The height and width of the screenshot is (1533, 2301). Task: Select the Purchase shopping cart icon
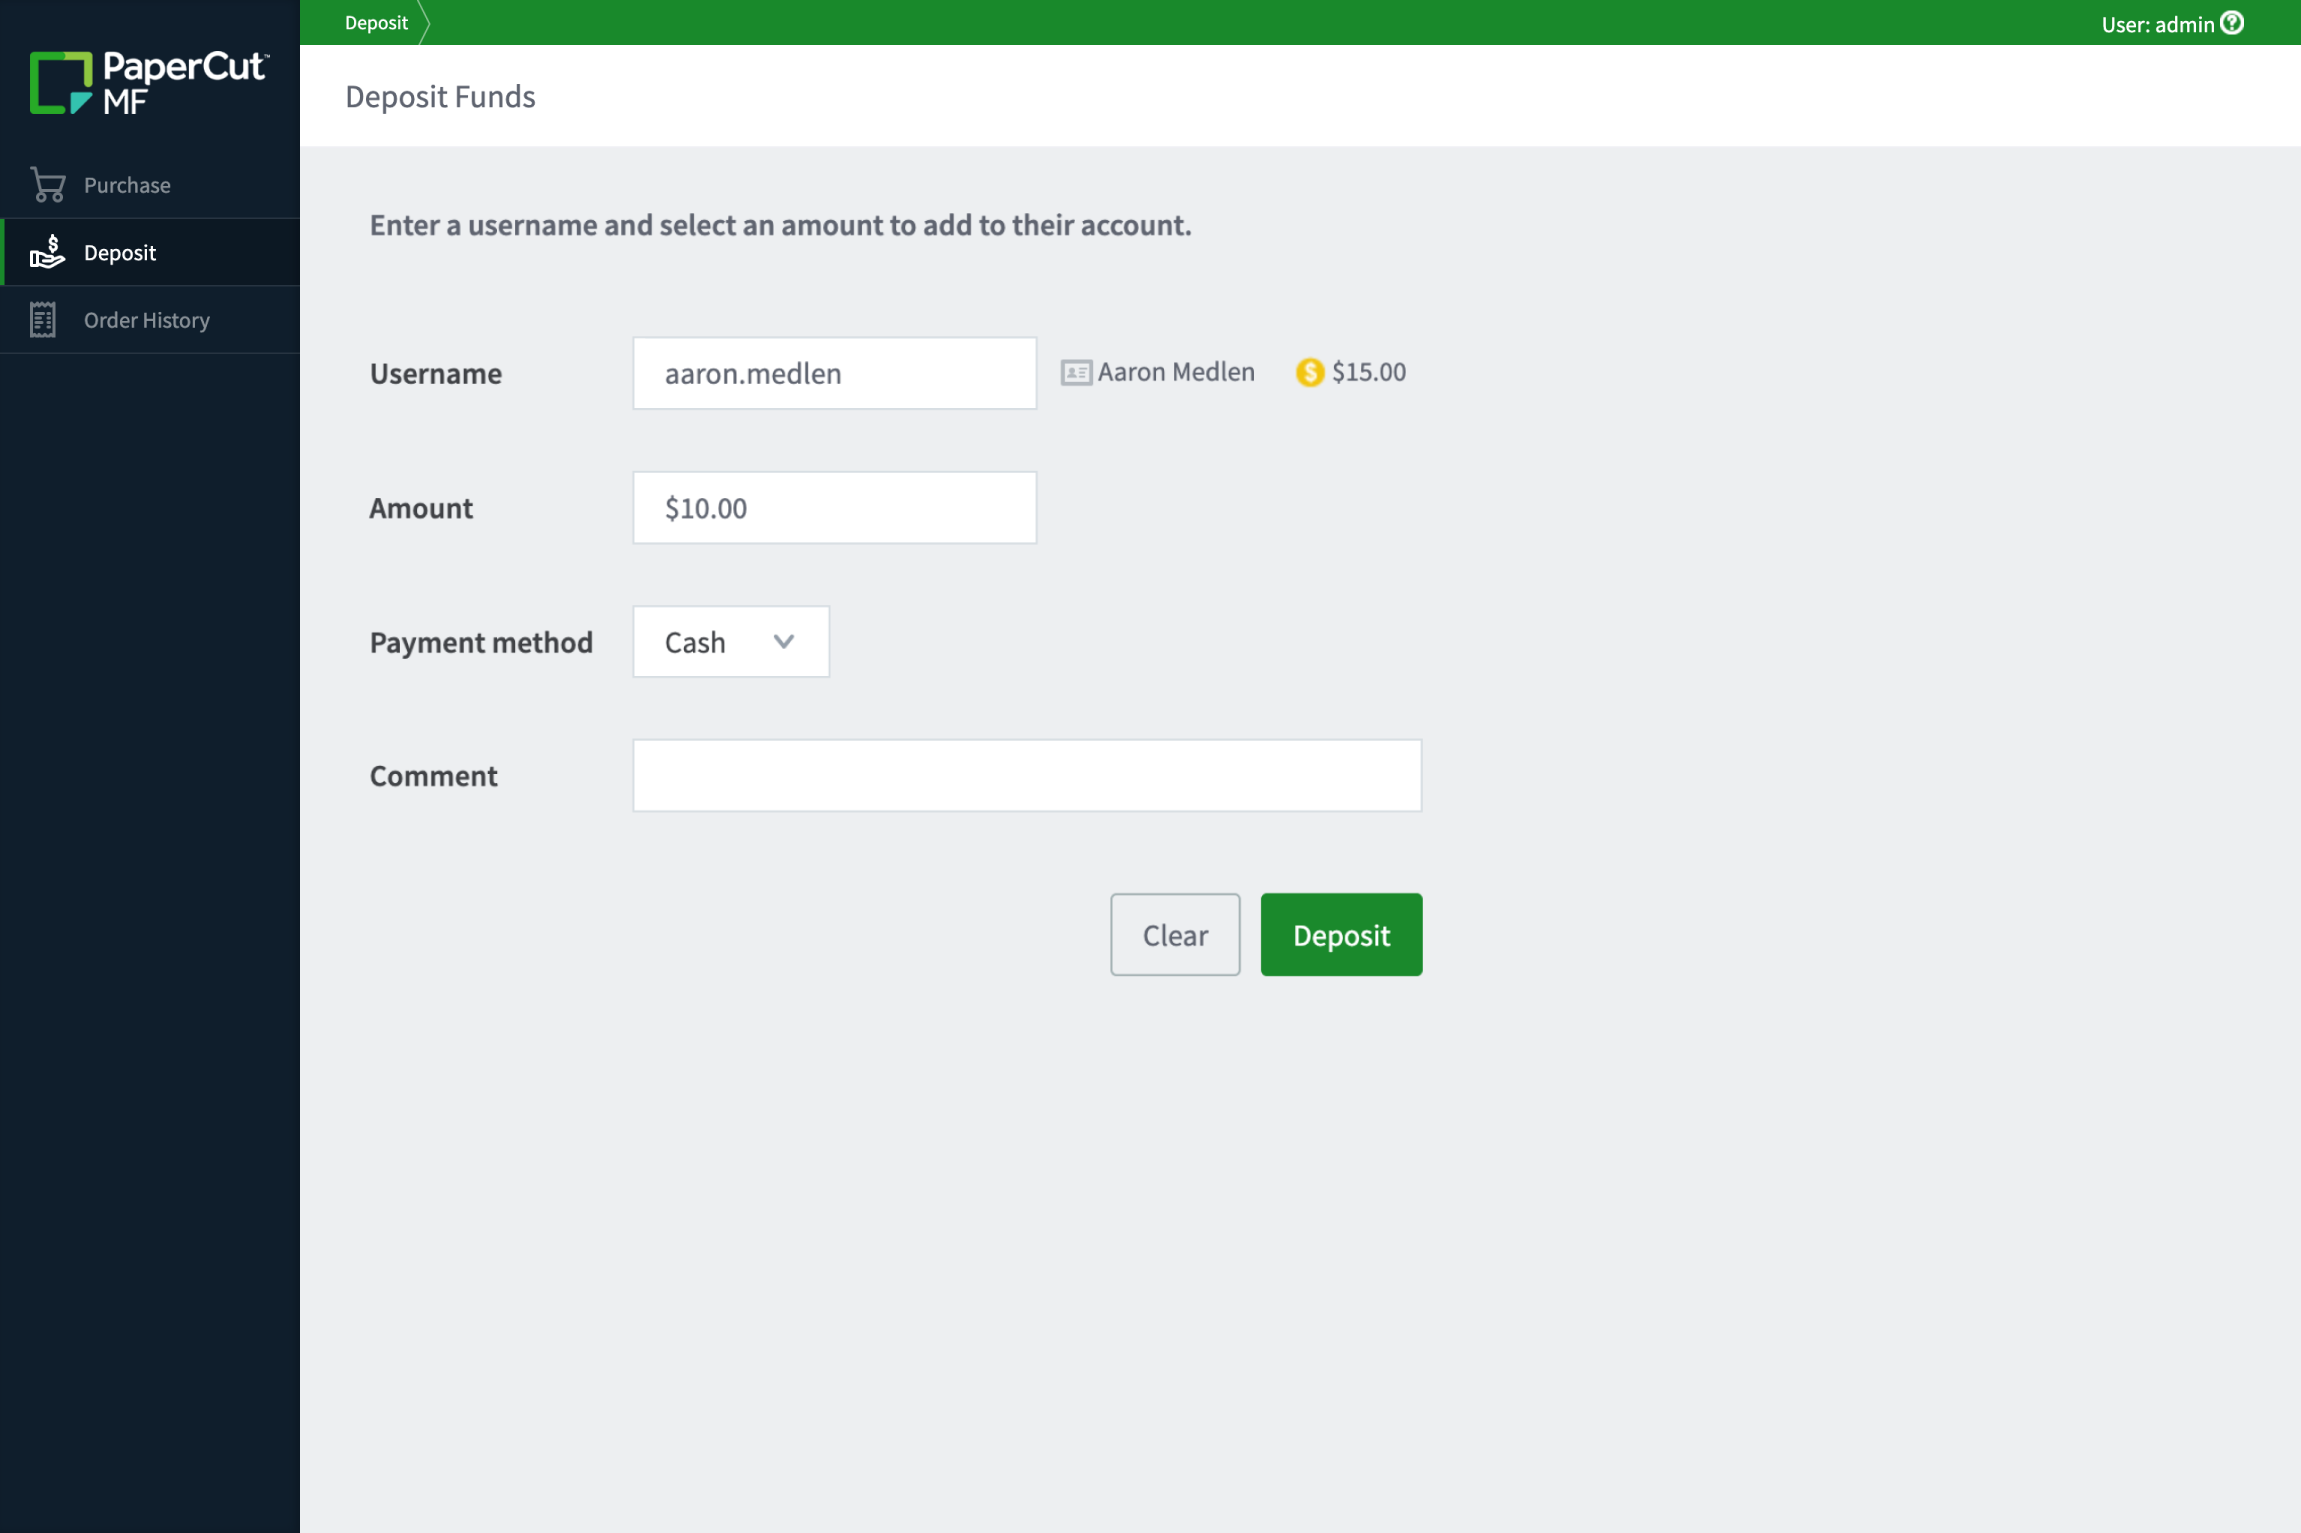tap(47, 184)
